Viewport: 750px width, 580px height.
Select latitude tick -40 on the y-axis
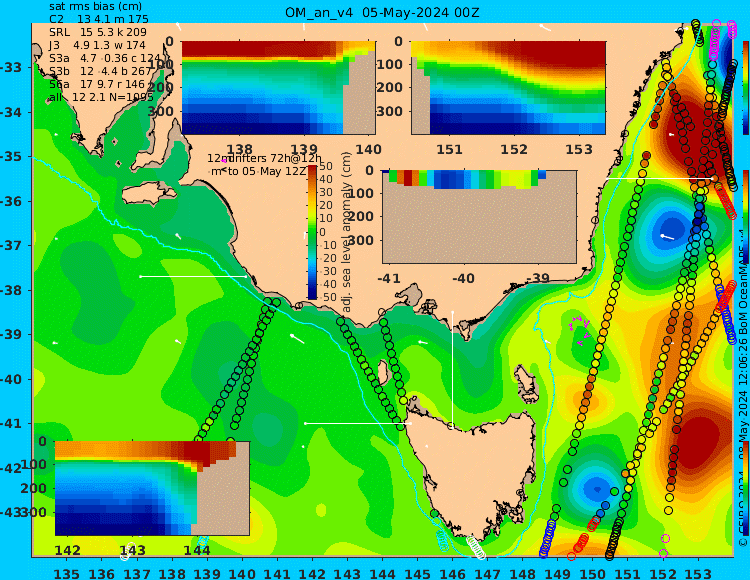click(11, 379)
